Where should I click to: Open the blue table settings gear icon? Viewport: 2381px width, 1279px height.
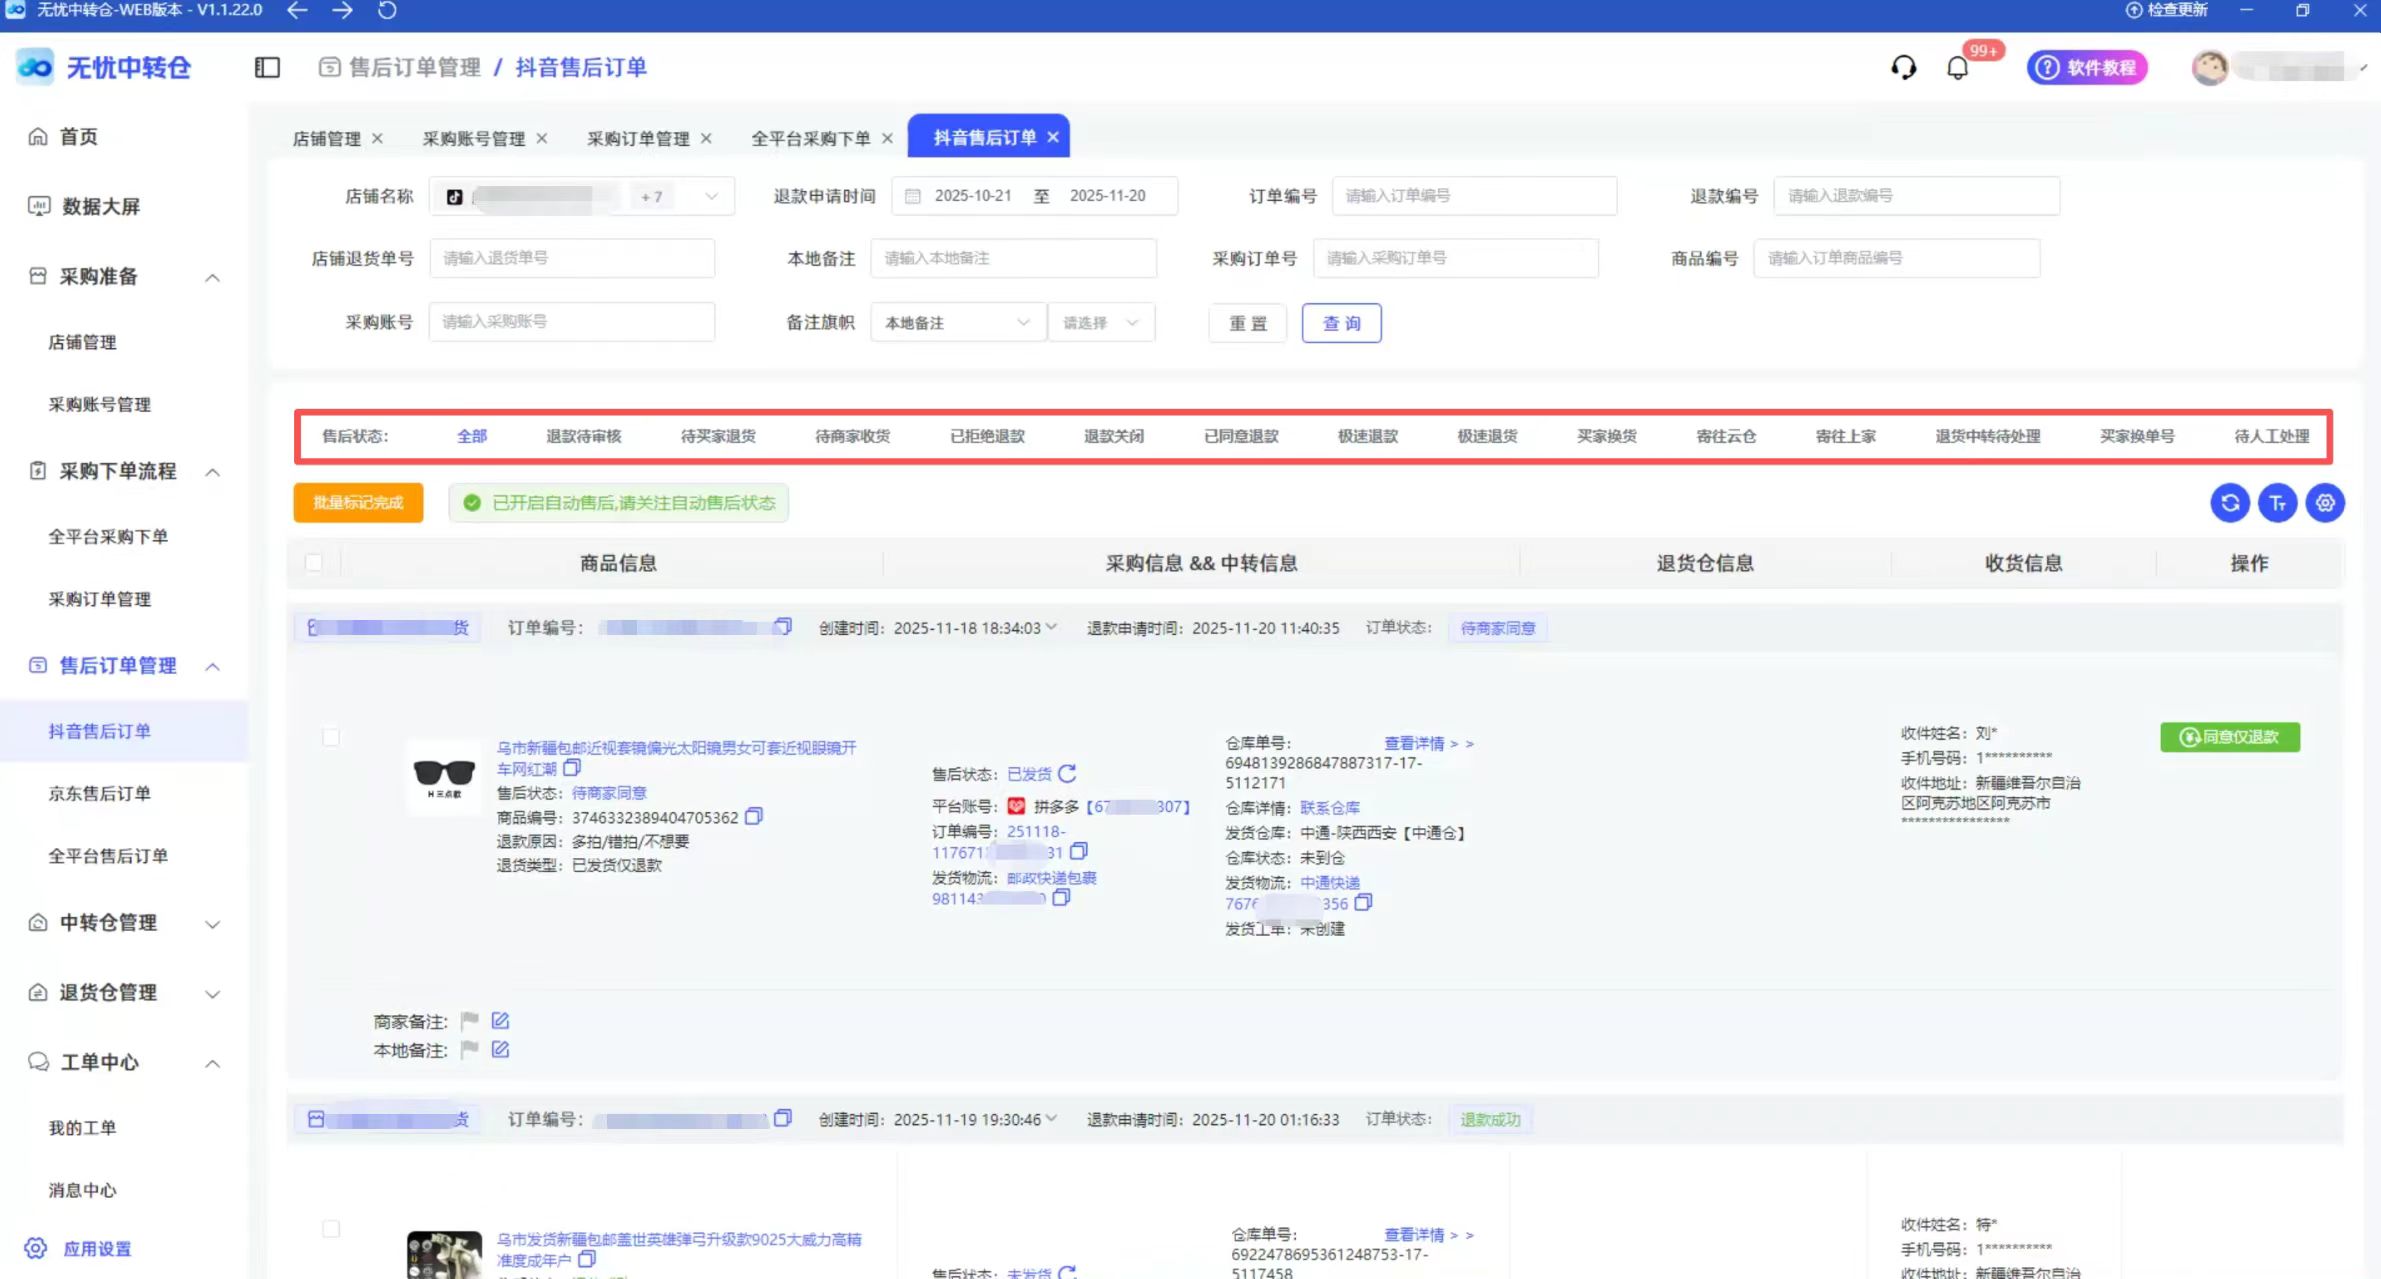pyautogui.click(x=2325, y=503)
